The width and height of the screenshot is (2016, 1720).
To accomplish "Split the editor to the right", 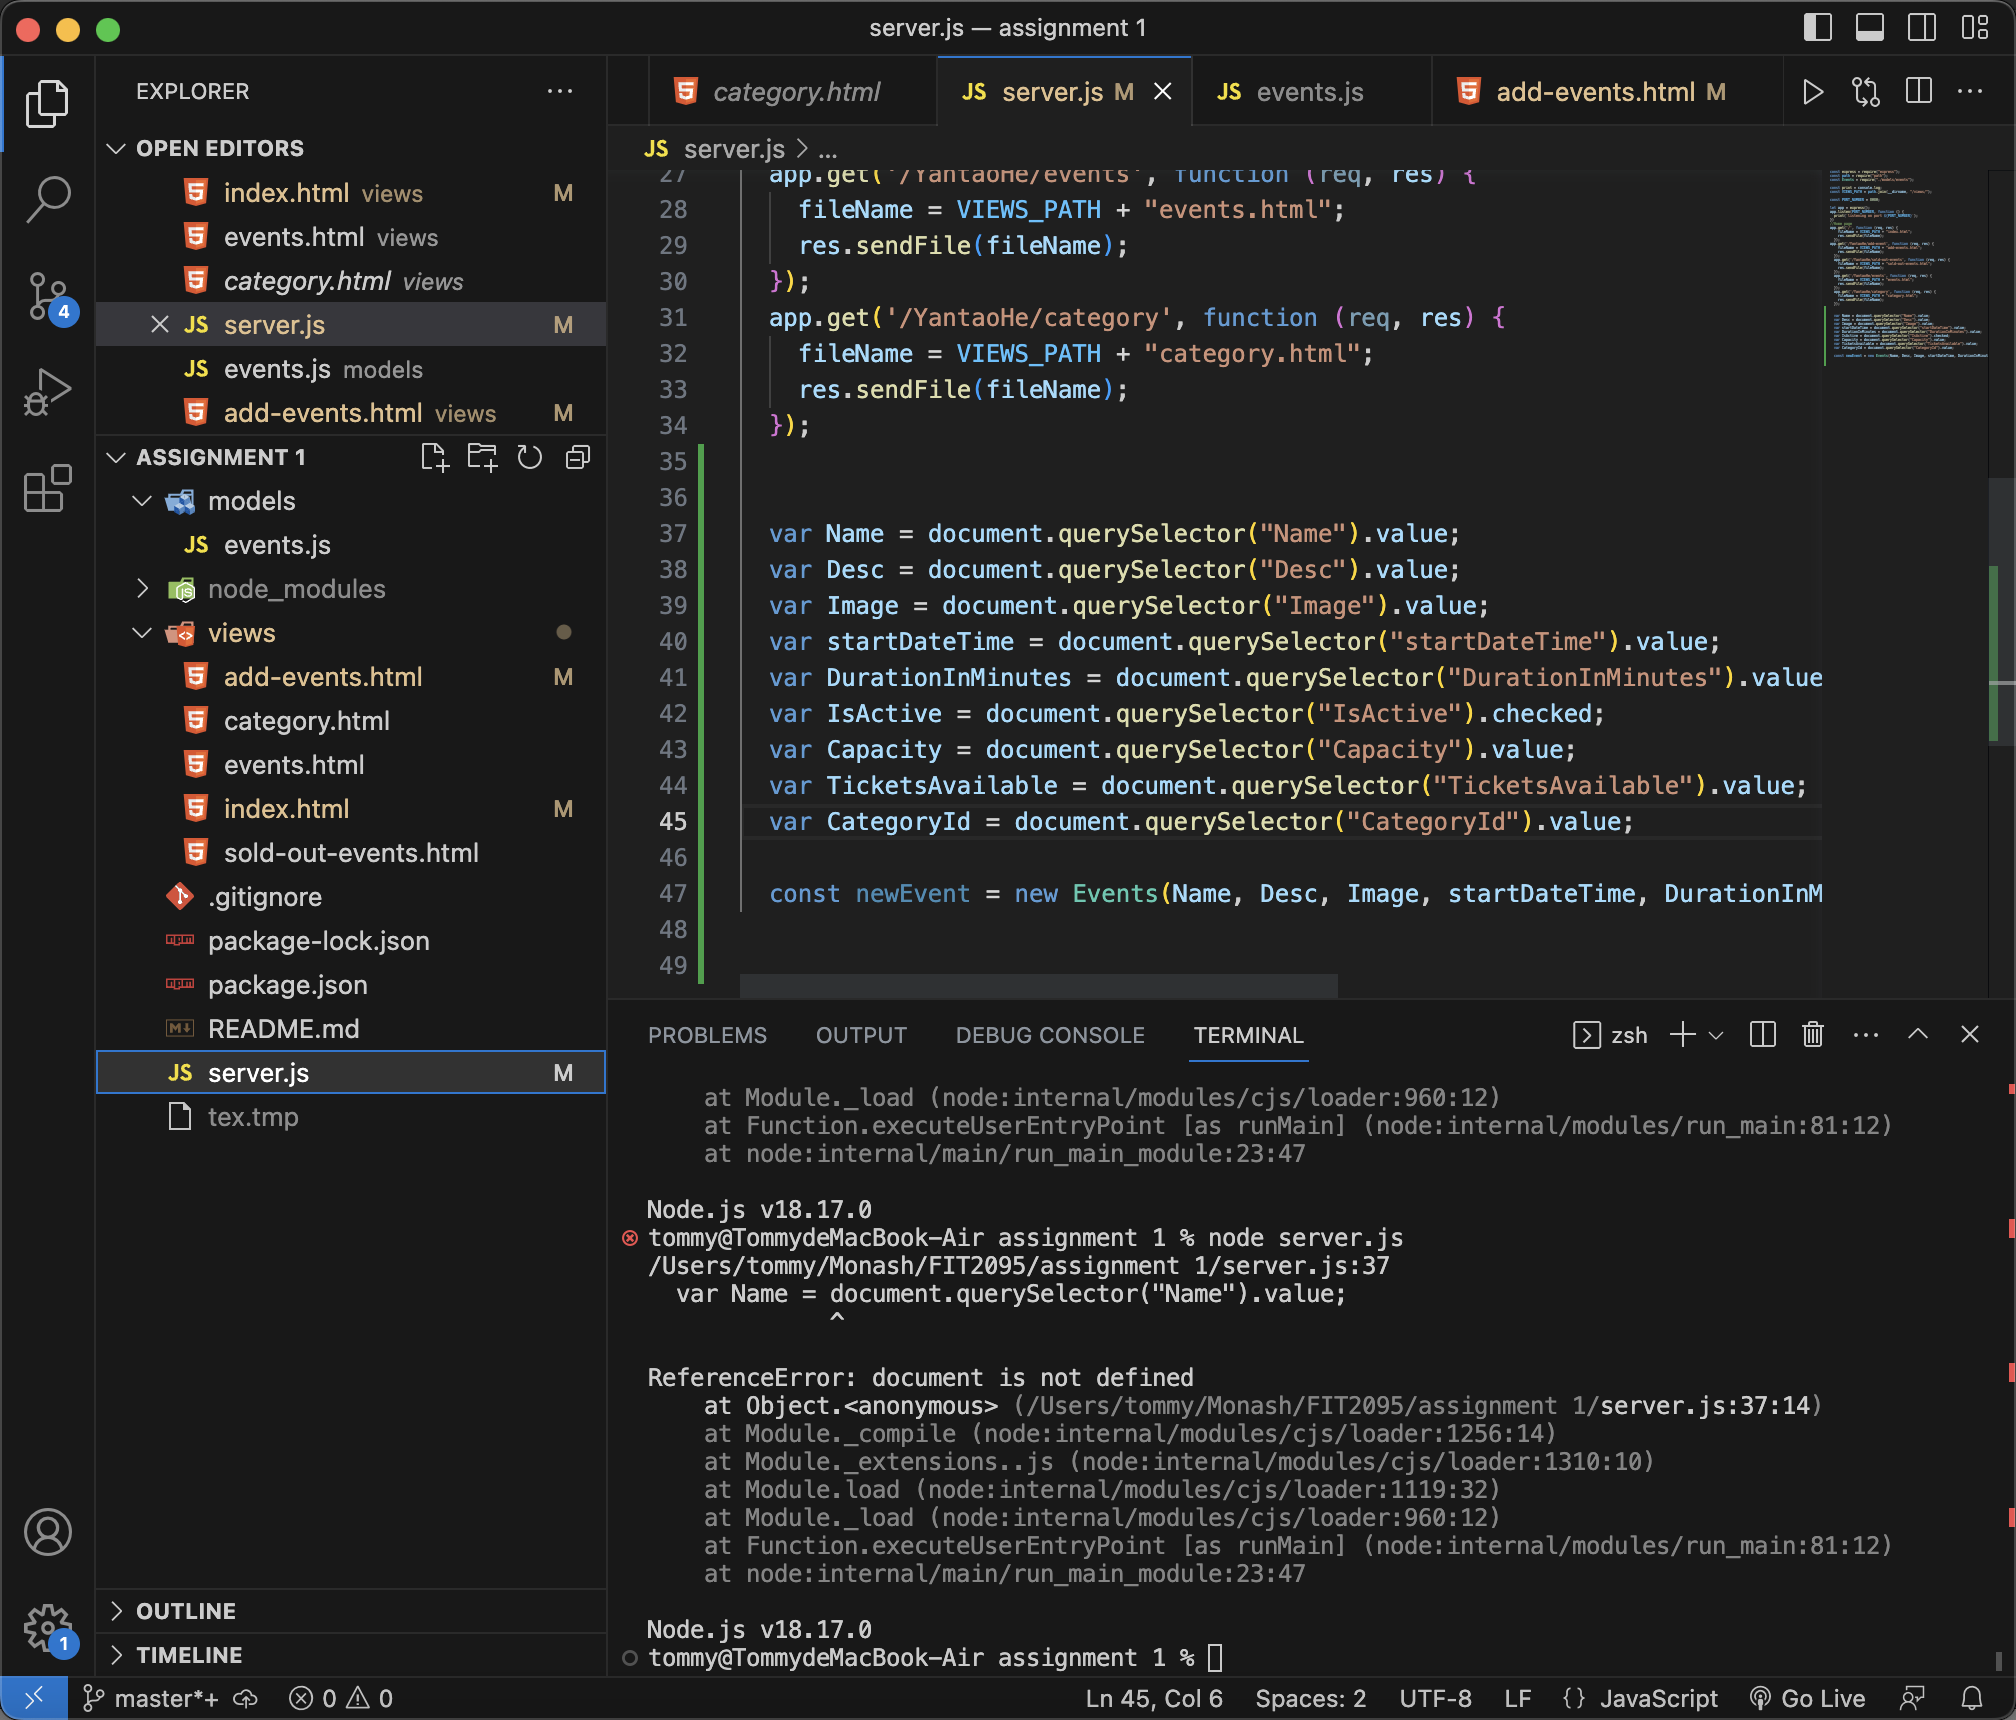I will coord(1918,92).
